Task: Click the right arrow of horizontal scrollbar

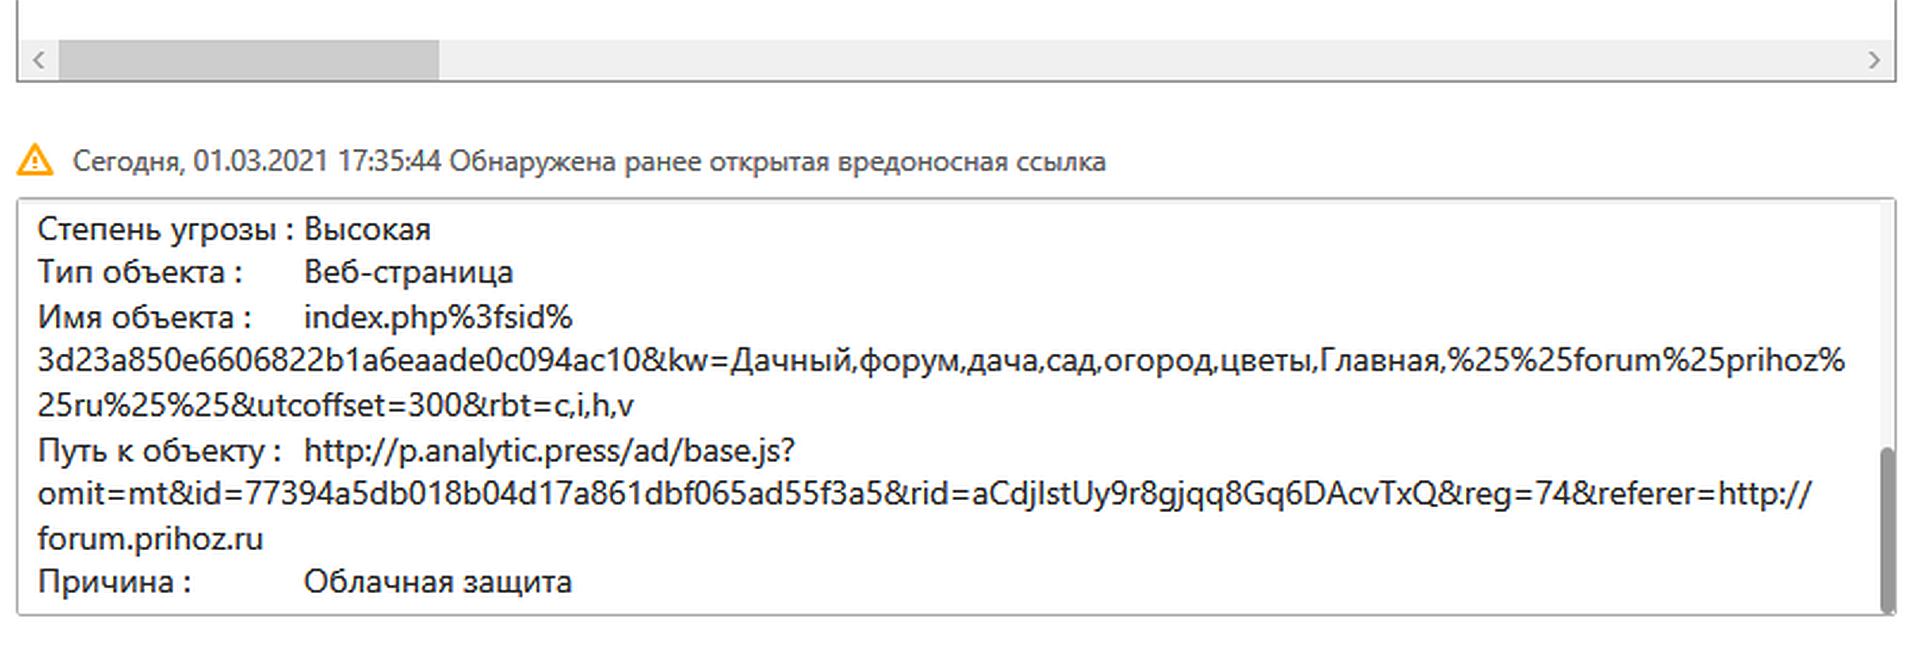Action: (x=1874, y=60)
